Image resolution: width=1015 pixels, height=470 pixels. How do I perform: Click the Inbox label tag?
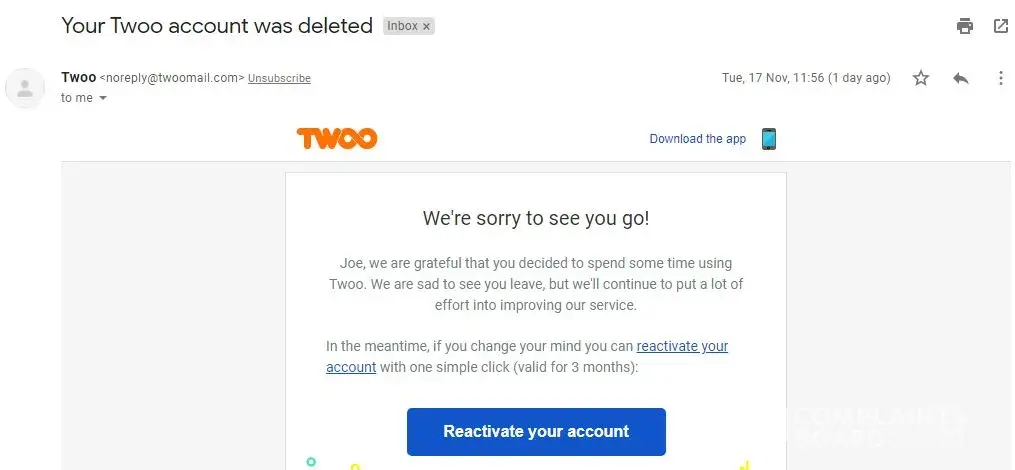[x=402, y=27]
